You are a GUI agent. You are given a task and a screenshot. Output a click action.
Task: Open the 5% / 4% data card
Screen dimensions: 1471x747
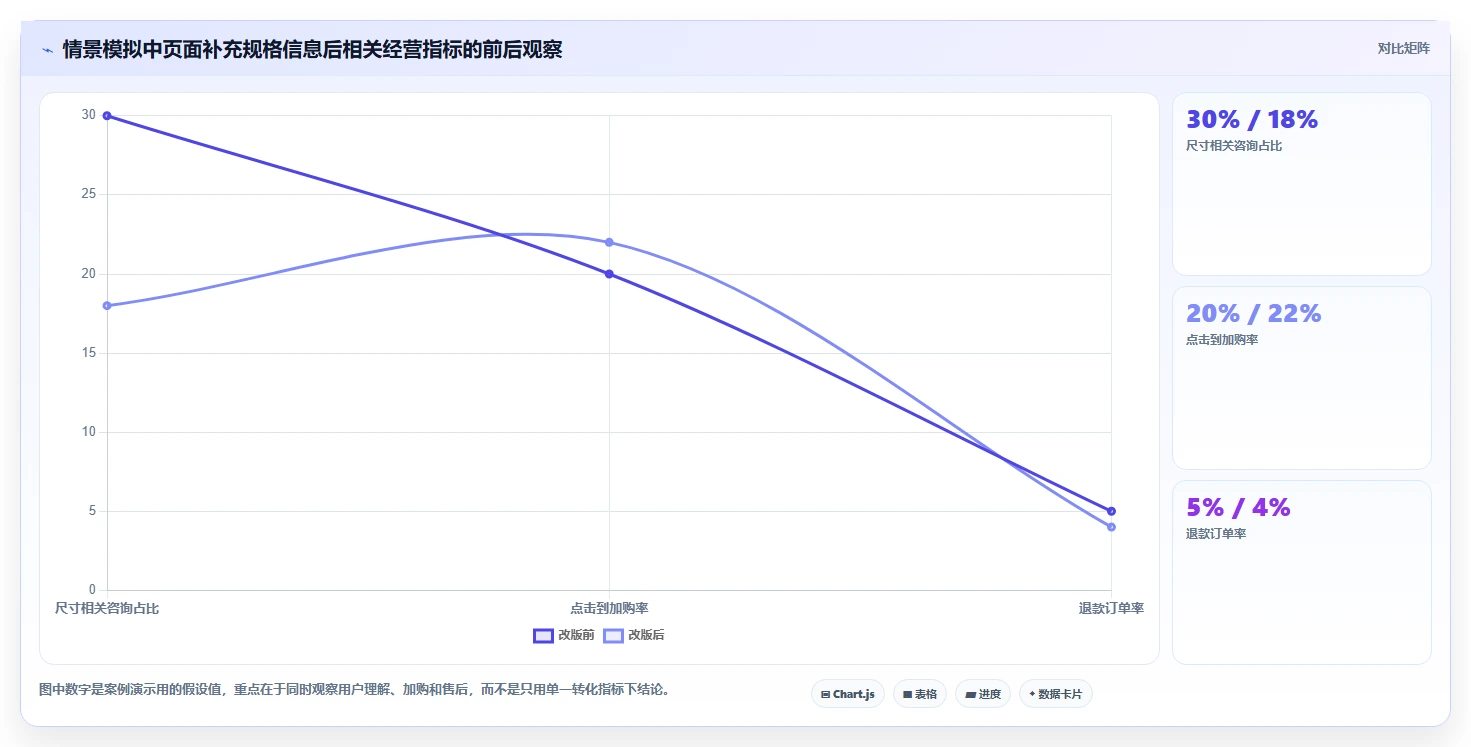[1301, 572]
